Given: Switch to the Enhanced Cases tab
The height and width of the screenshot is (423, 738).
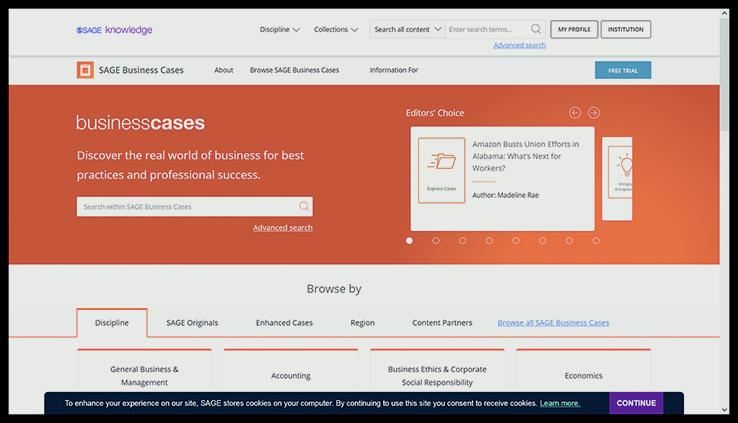Looking at the screenshot, I should [284, 323].
